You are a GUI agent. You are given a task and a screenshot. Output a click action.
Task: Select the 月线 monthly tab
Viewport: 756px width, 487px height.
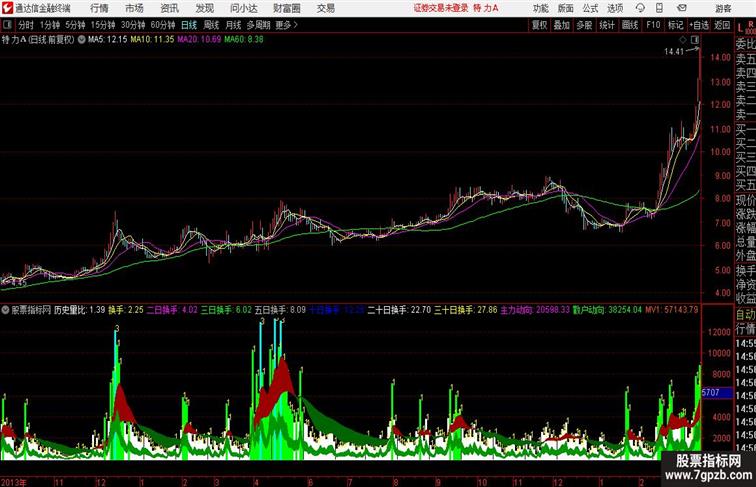[x=233, y=25]
